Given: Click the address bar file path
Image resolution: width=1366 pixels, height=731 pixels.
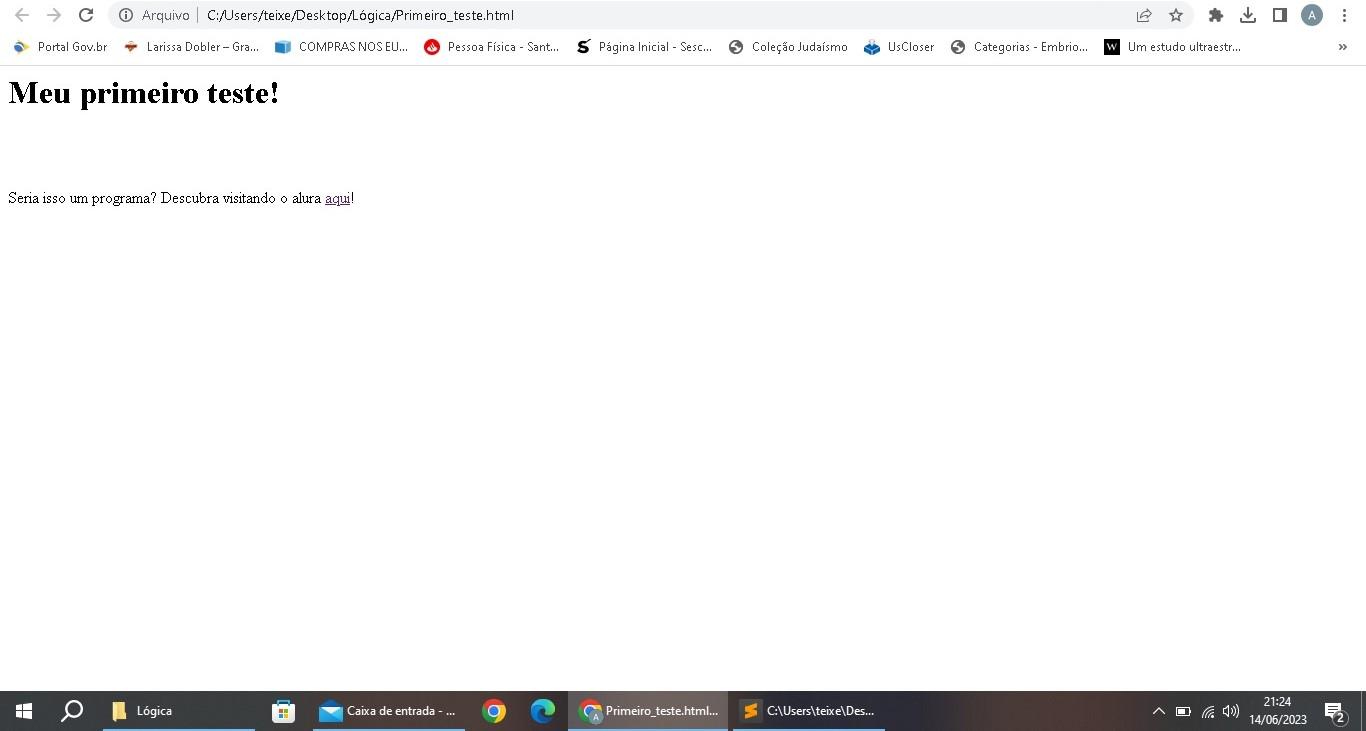Looking at the screenshot, I should (360, 15).
